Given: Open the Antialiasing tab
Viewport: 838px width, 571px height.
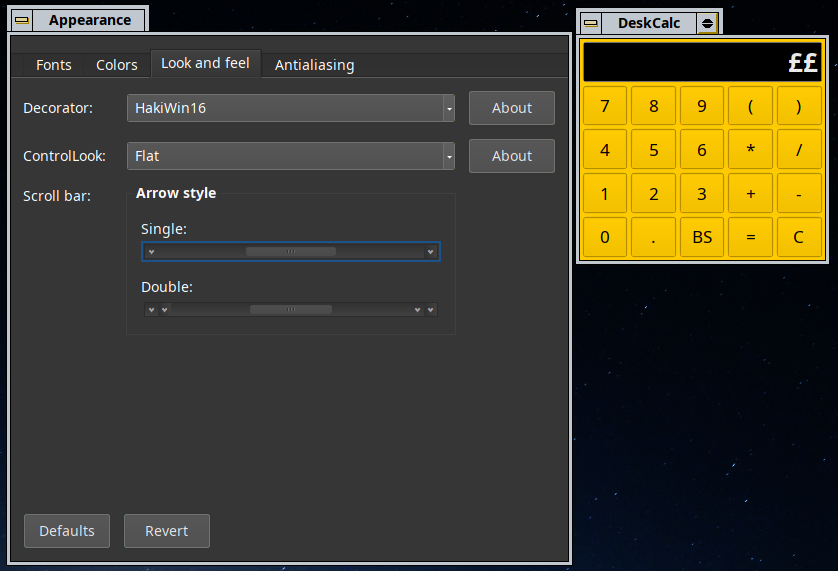Looking at the screenshot, I should point(314,65).
